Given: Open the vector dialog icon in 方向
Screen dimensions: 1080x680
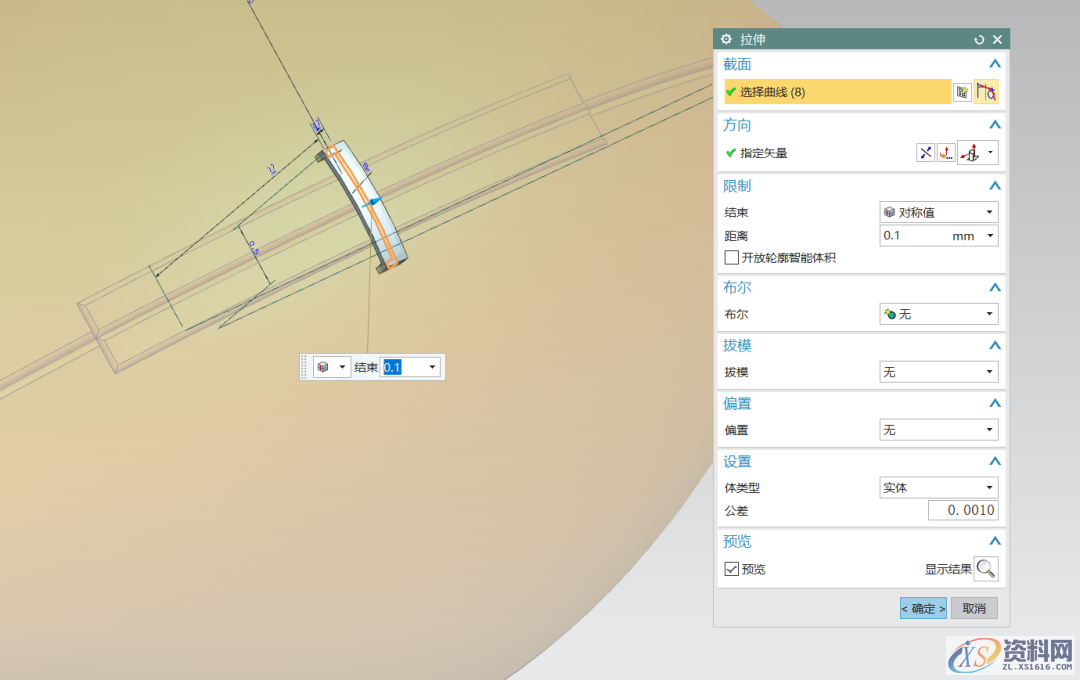Looking at the screenshot, I should tap(945, 153).
